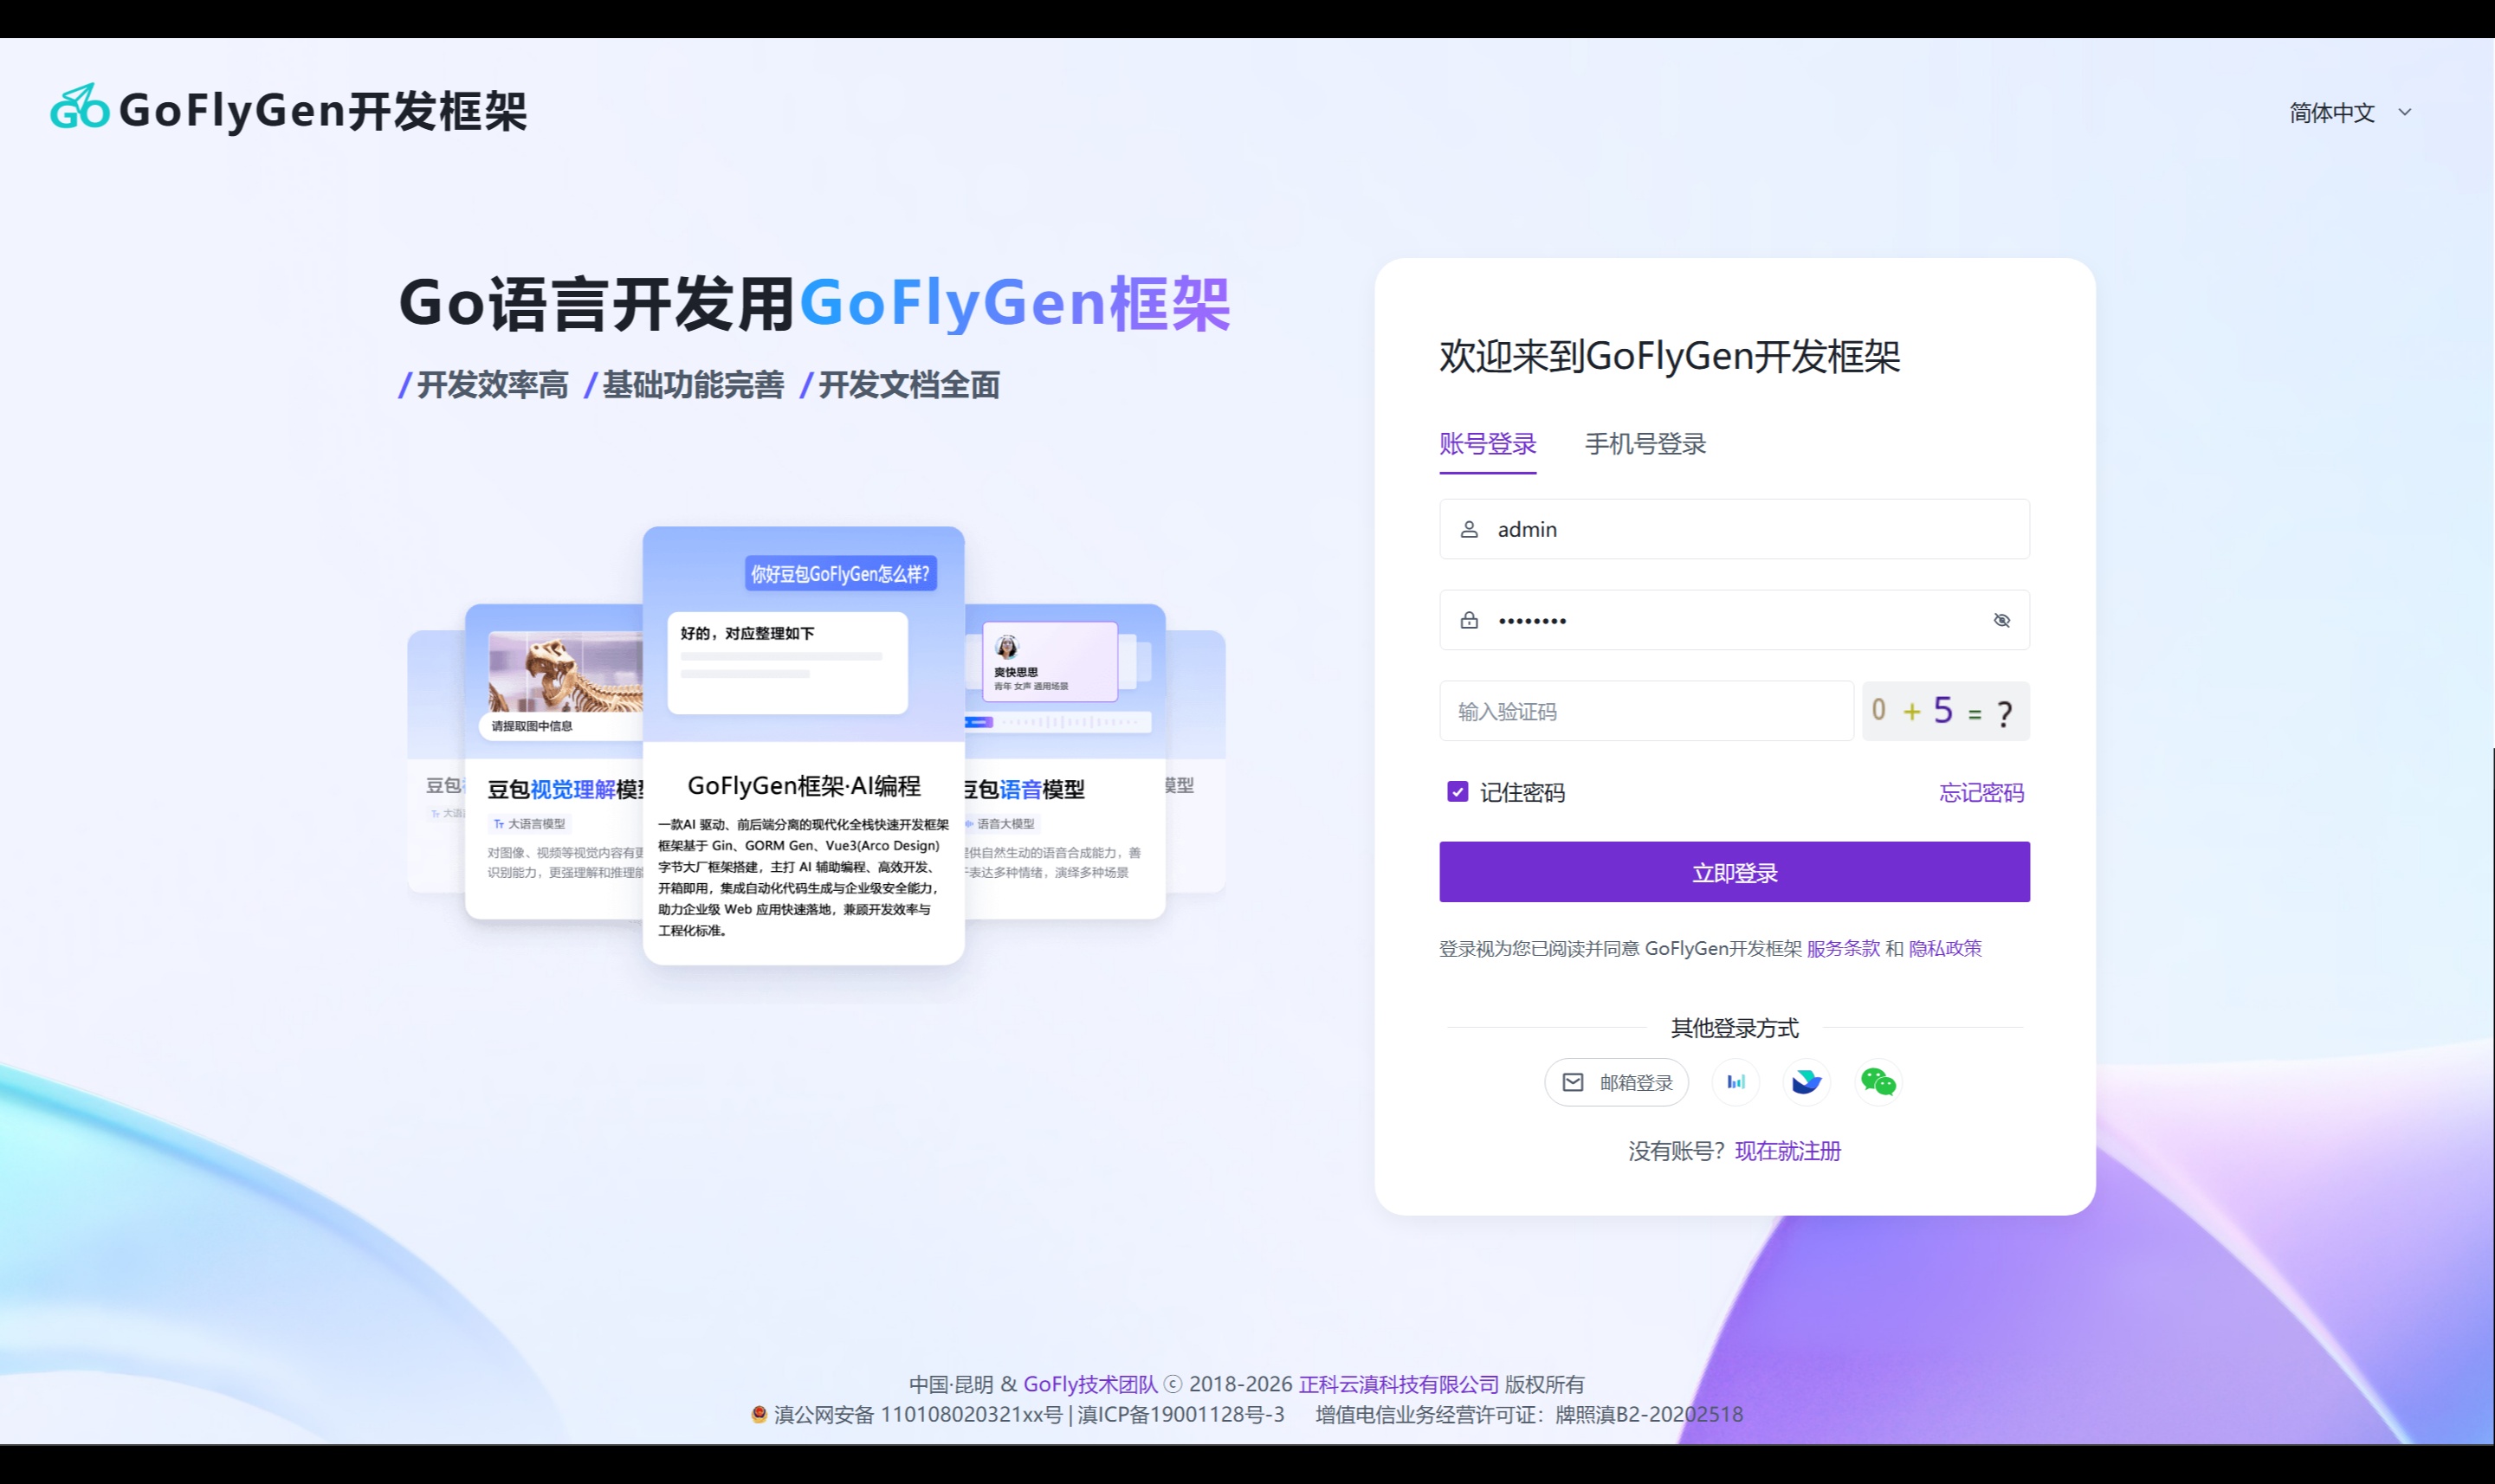Click 滇公网安备 110108020321xx号 text
This screenshot has width=2495, height=1484.
tap(918, 1414)
